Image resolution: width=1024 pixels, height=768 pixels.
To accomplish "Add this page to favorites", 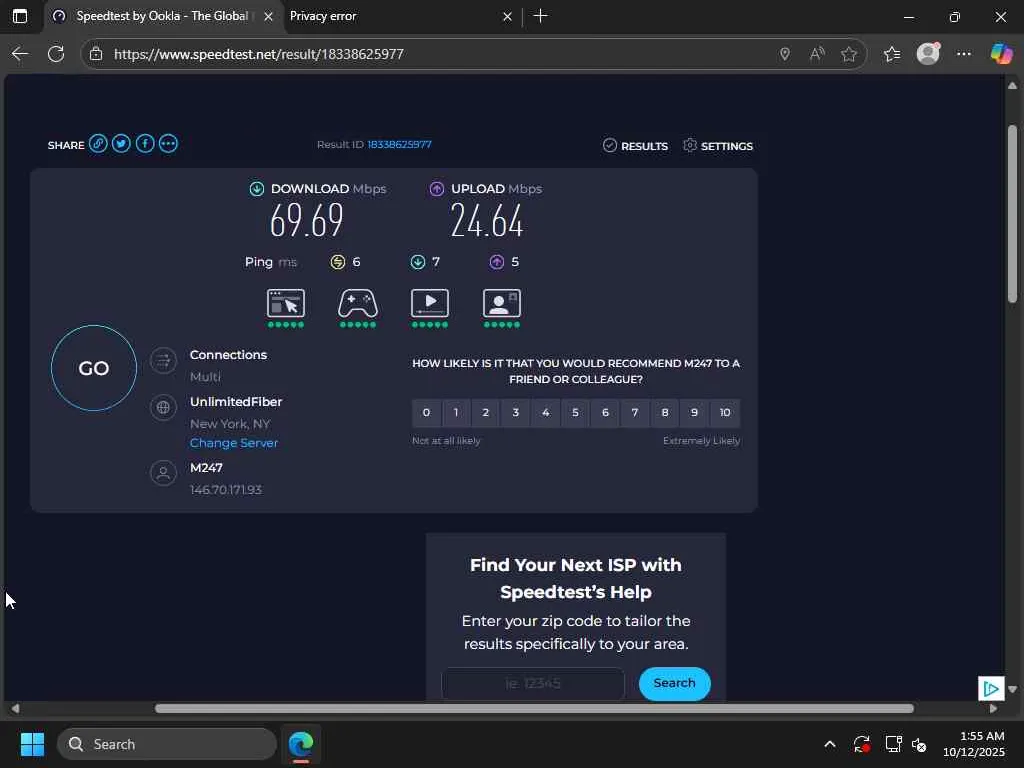I will [849, 54].
